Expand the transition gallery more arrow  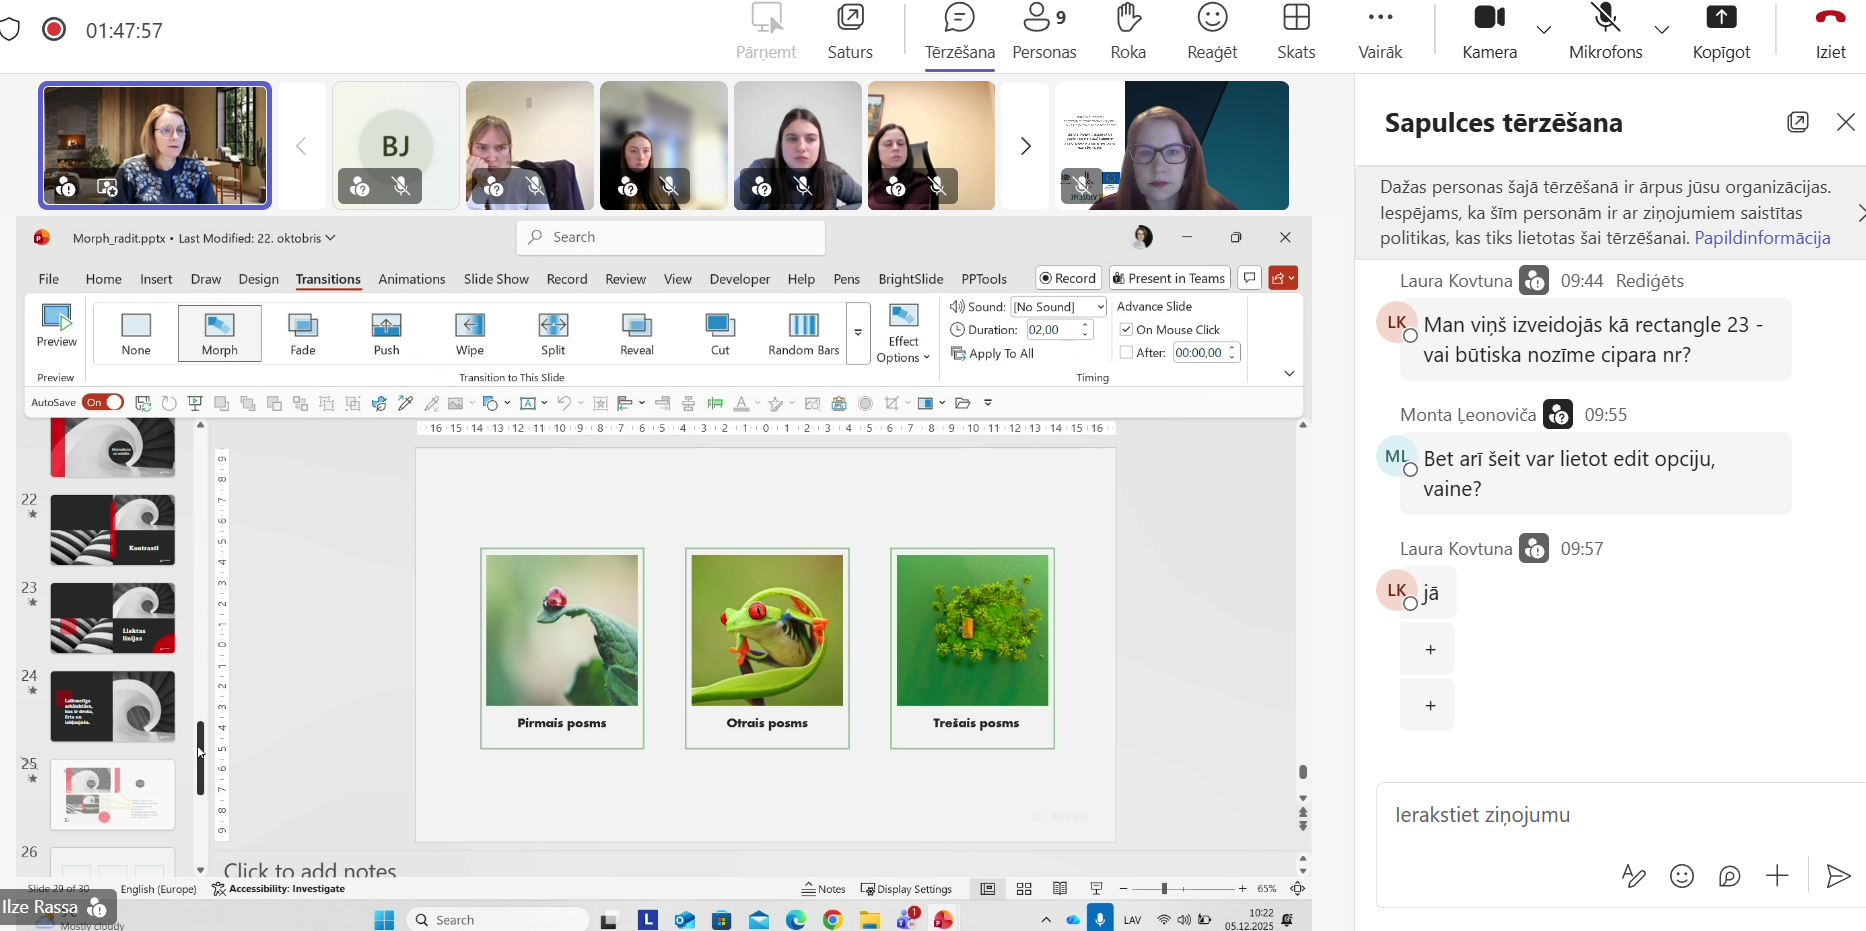tap(858, 333)
